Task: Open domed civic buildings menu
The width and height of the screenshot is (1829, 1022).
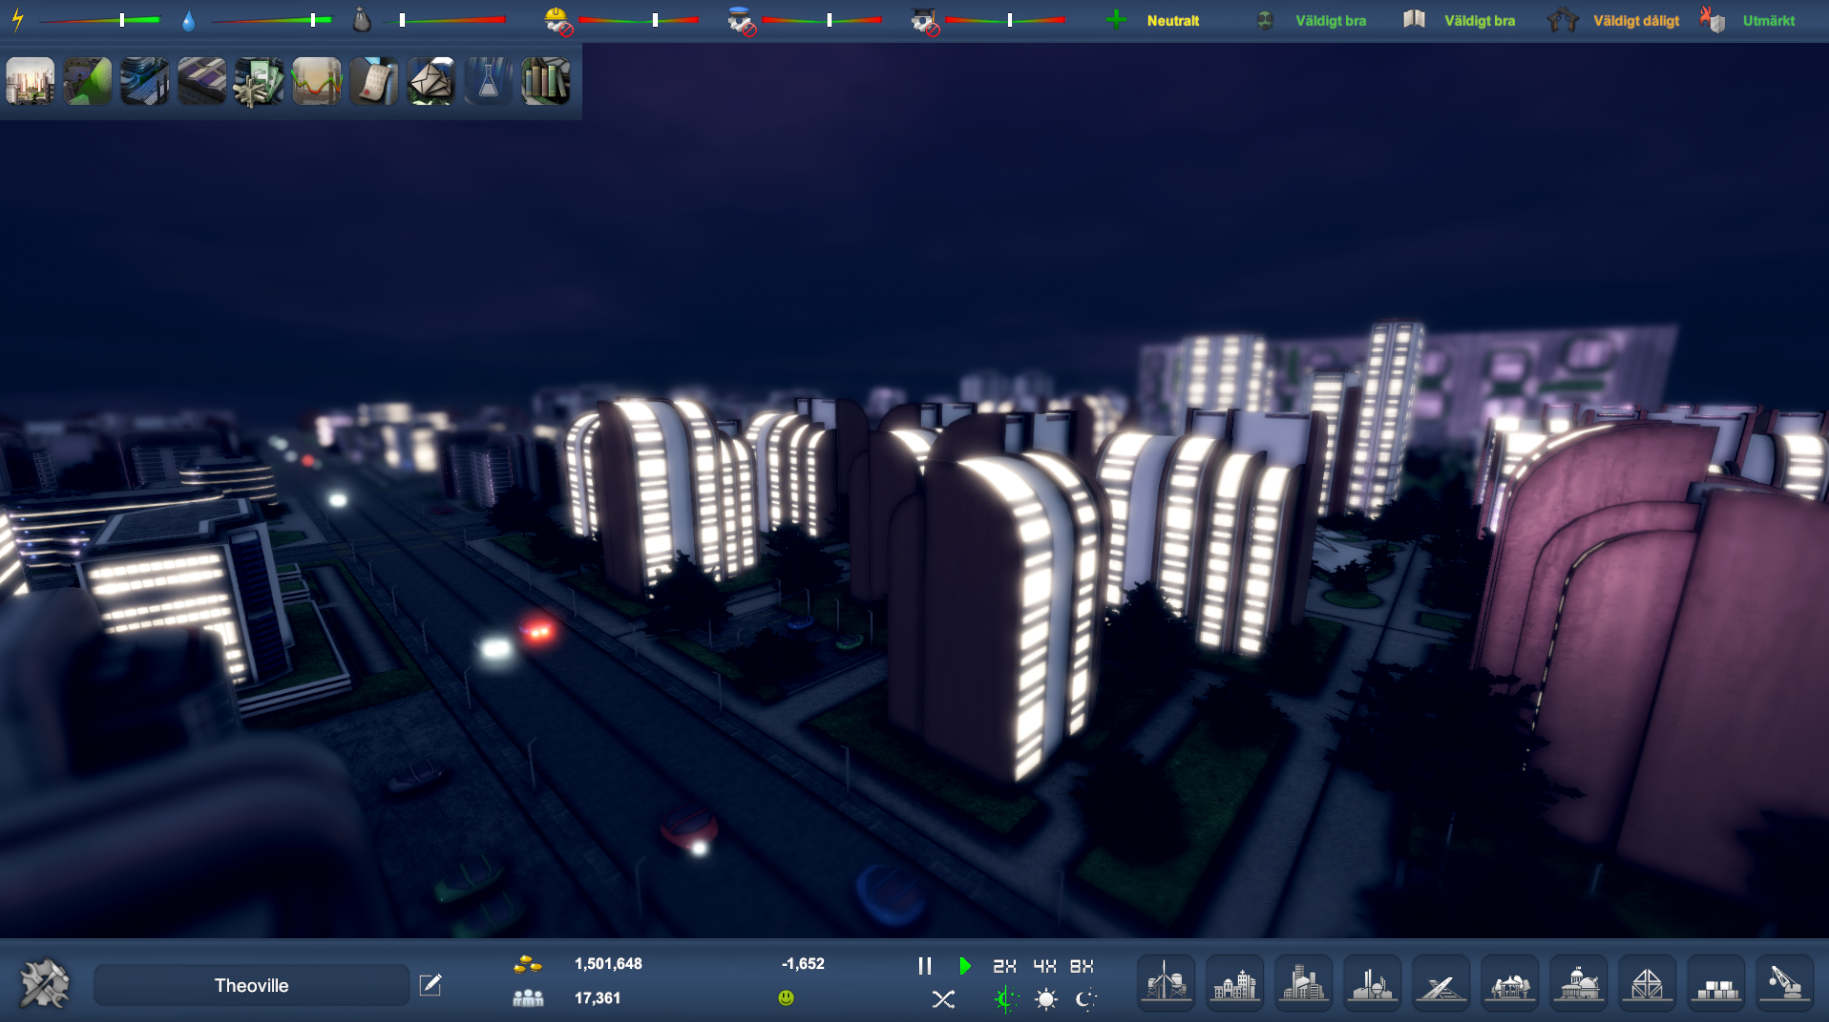Action: [x=1579, y=981]
